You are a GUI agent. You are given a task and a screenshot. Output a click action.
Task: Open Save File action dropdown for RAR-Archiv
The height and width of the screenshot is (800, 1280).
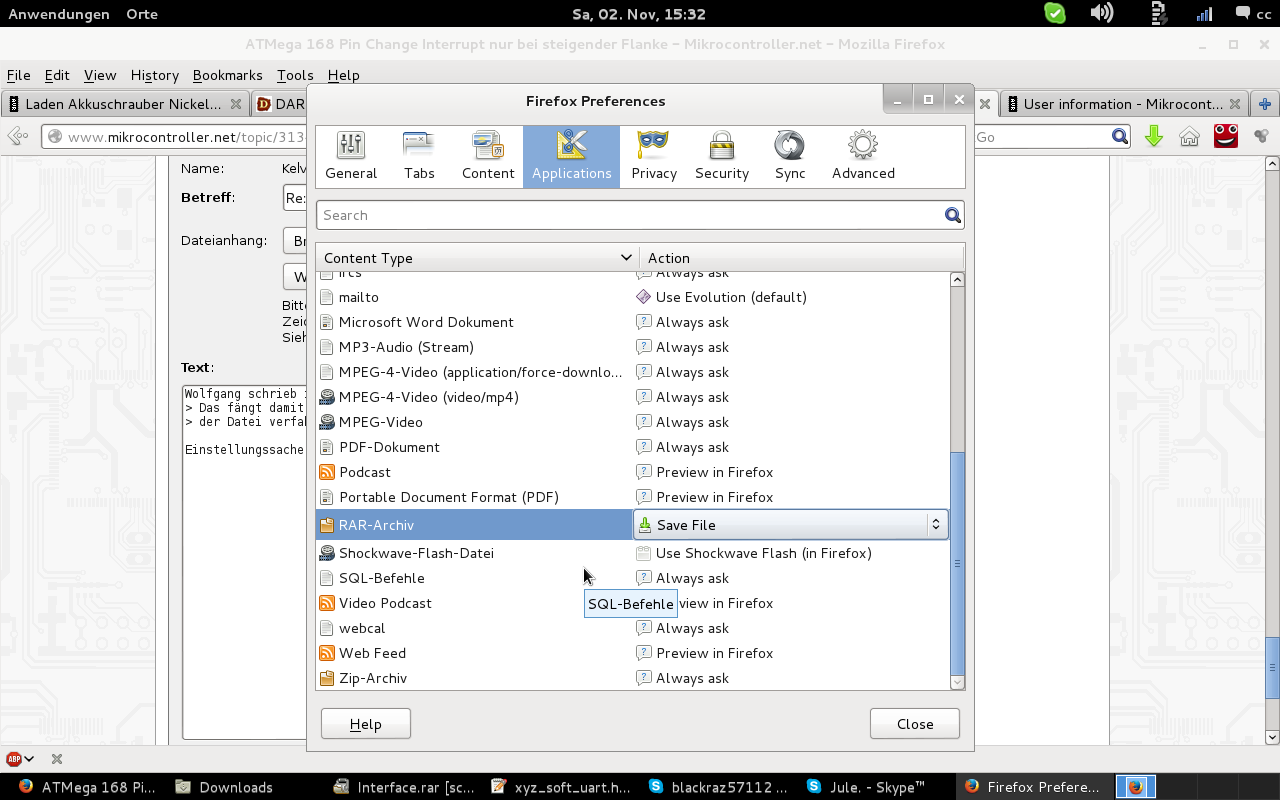tap(790, 525)
